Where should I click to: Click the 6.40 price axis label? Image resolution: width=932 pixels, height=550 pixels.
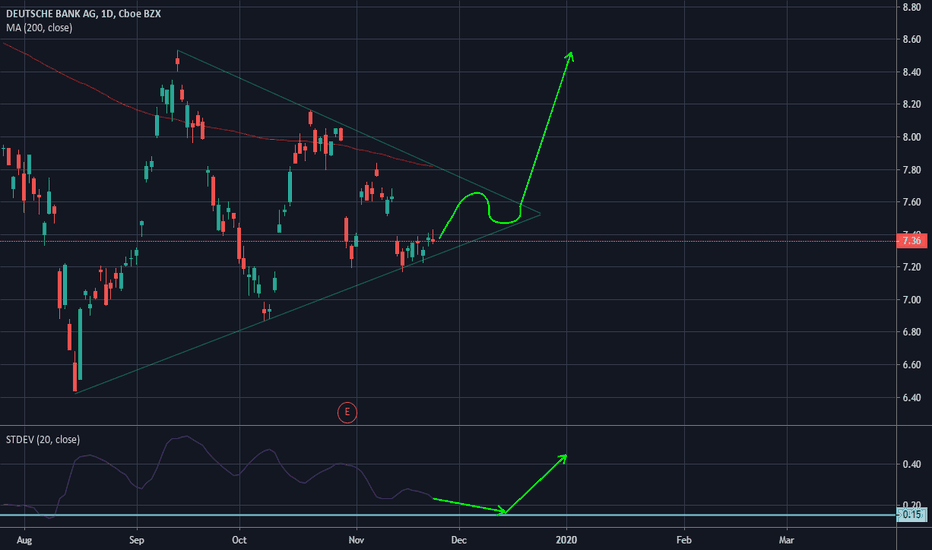click(911, 397)
